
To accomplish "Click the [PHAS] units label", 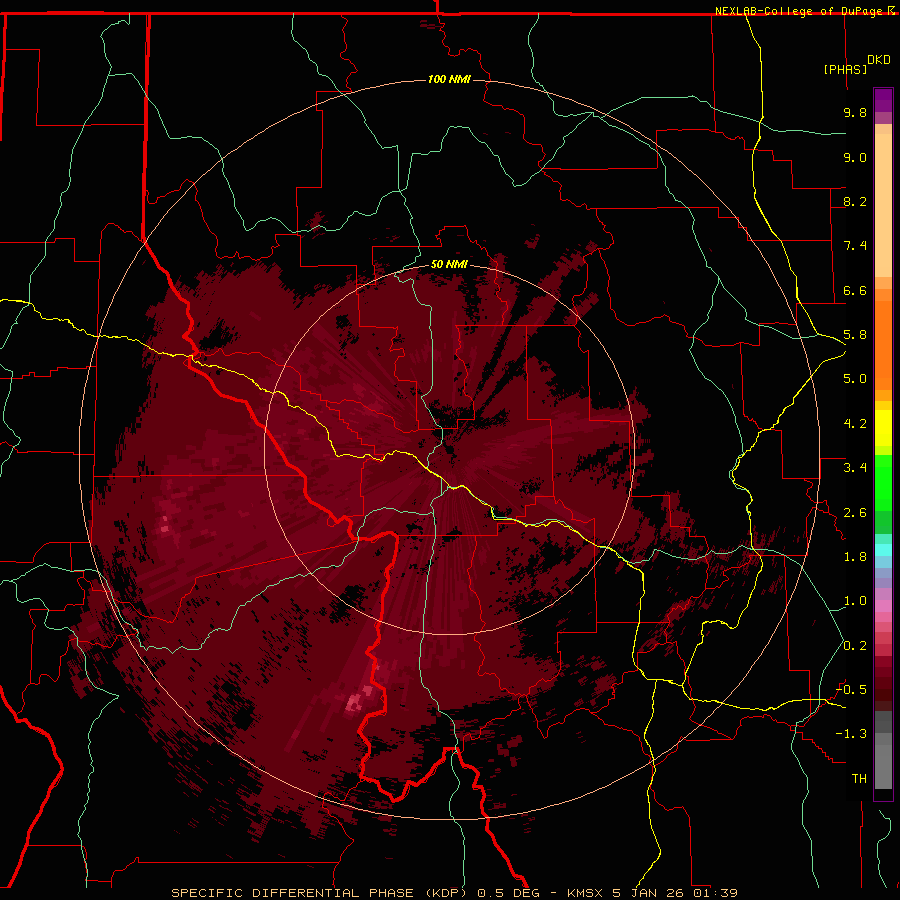I will [x=845, y=69].
